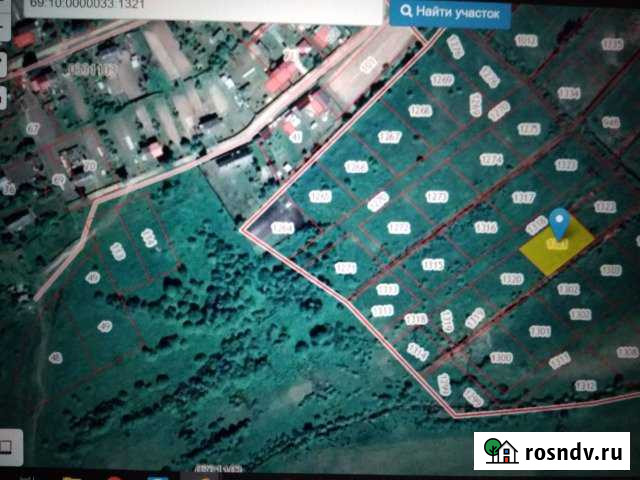Screen dimensions: 640x480
Task: Select parcel labeled 1320
Action: (x=512, y=279)
